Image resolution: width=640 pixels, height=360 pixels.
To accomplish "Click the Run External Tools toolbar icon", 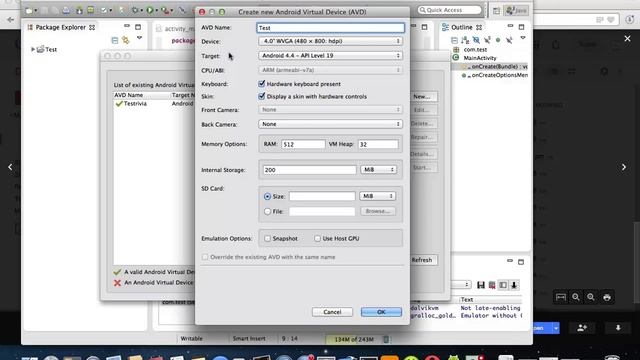I will point(165,10).
